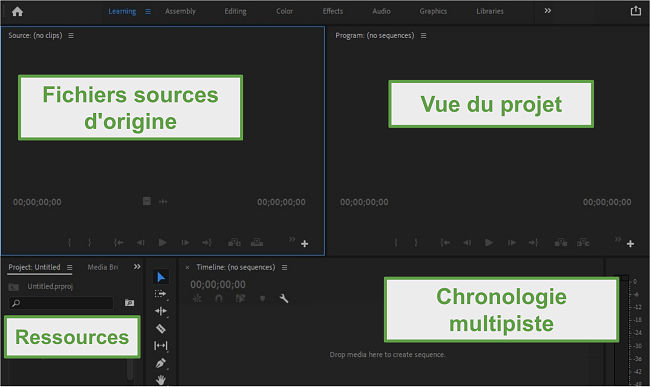Focus the project search field
The image size is (650, 387).
(x=61, y=303)
